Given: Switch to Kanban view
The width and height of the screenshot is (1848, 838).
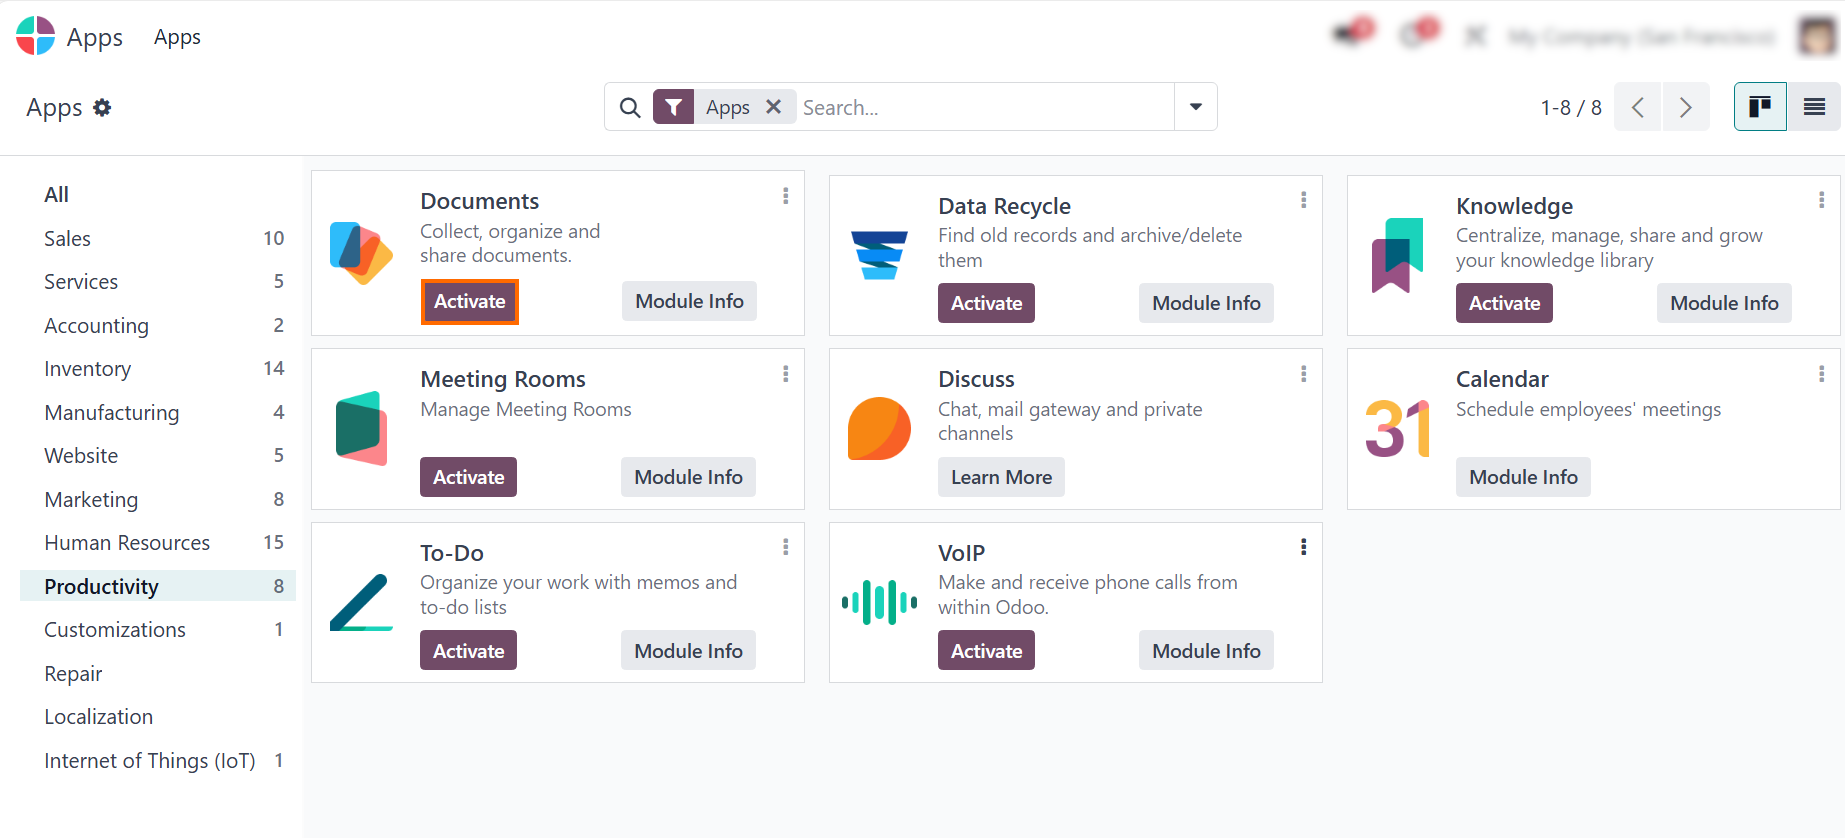Looking at the screenshot, I should pyautogui.click(x=1760, y=107).
